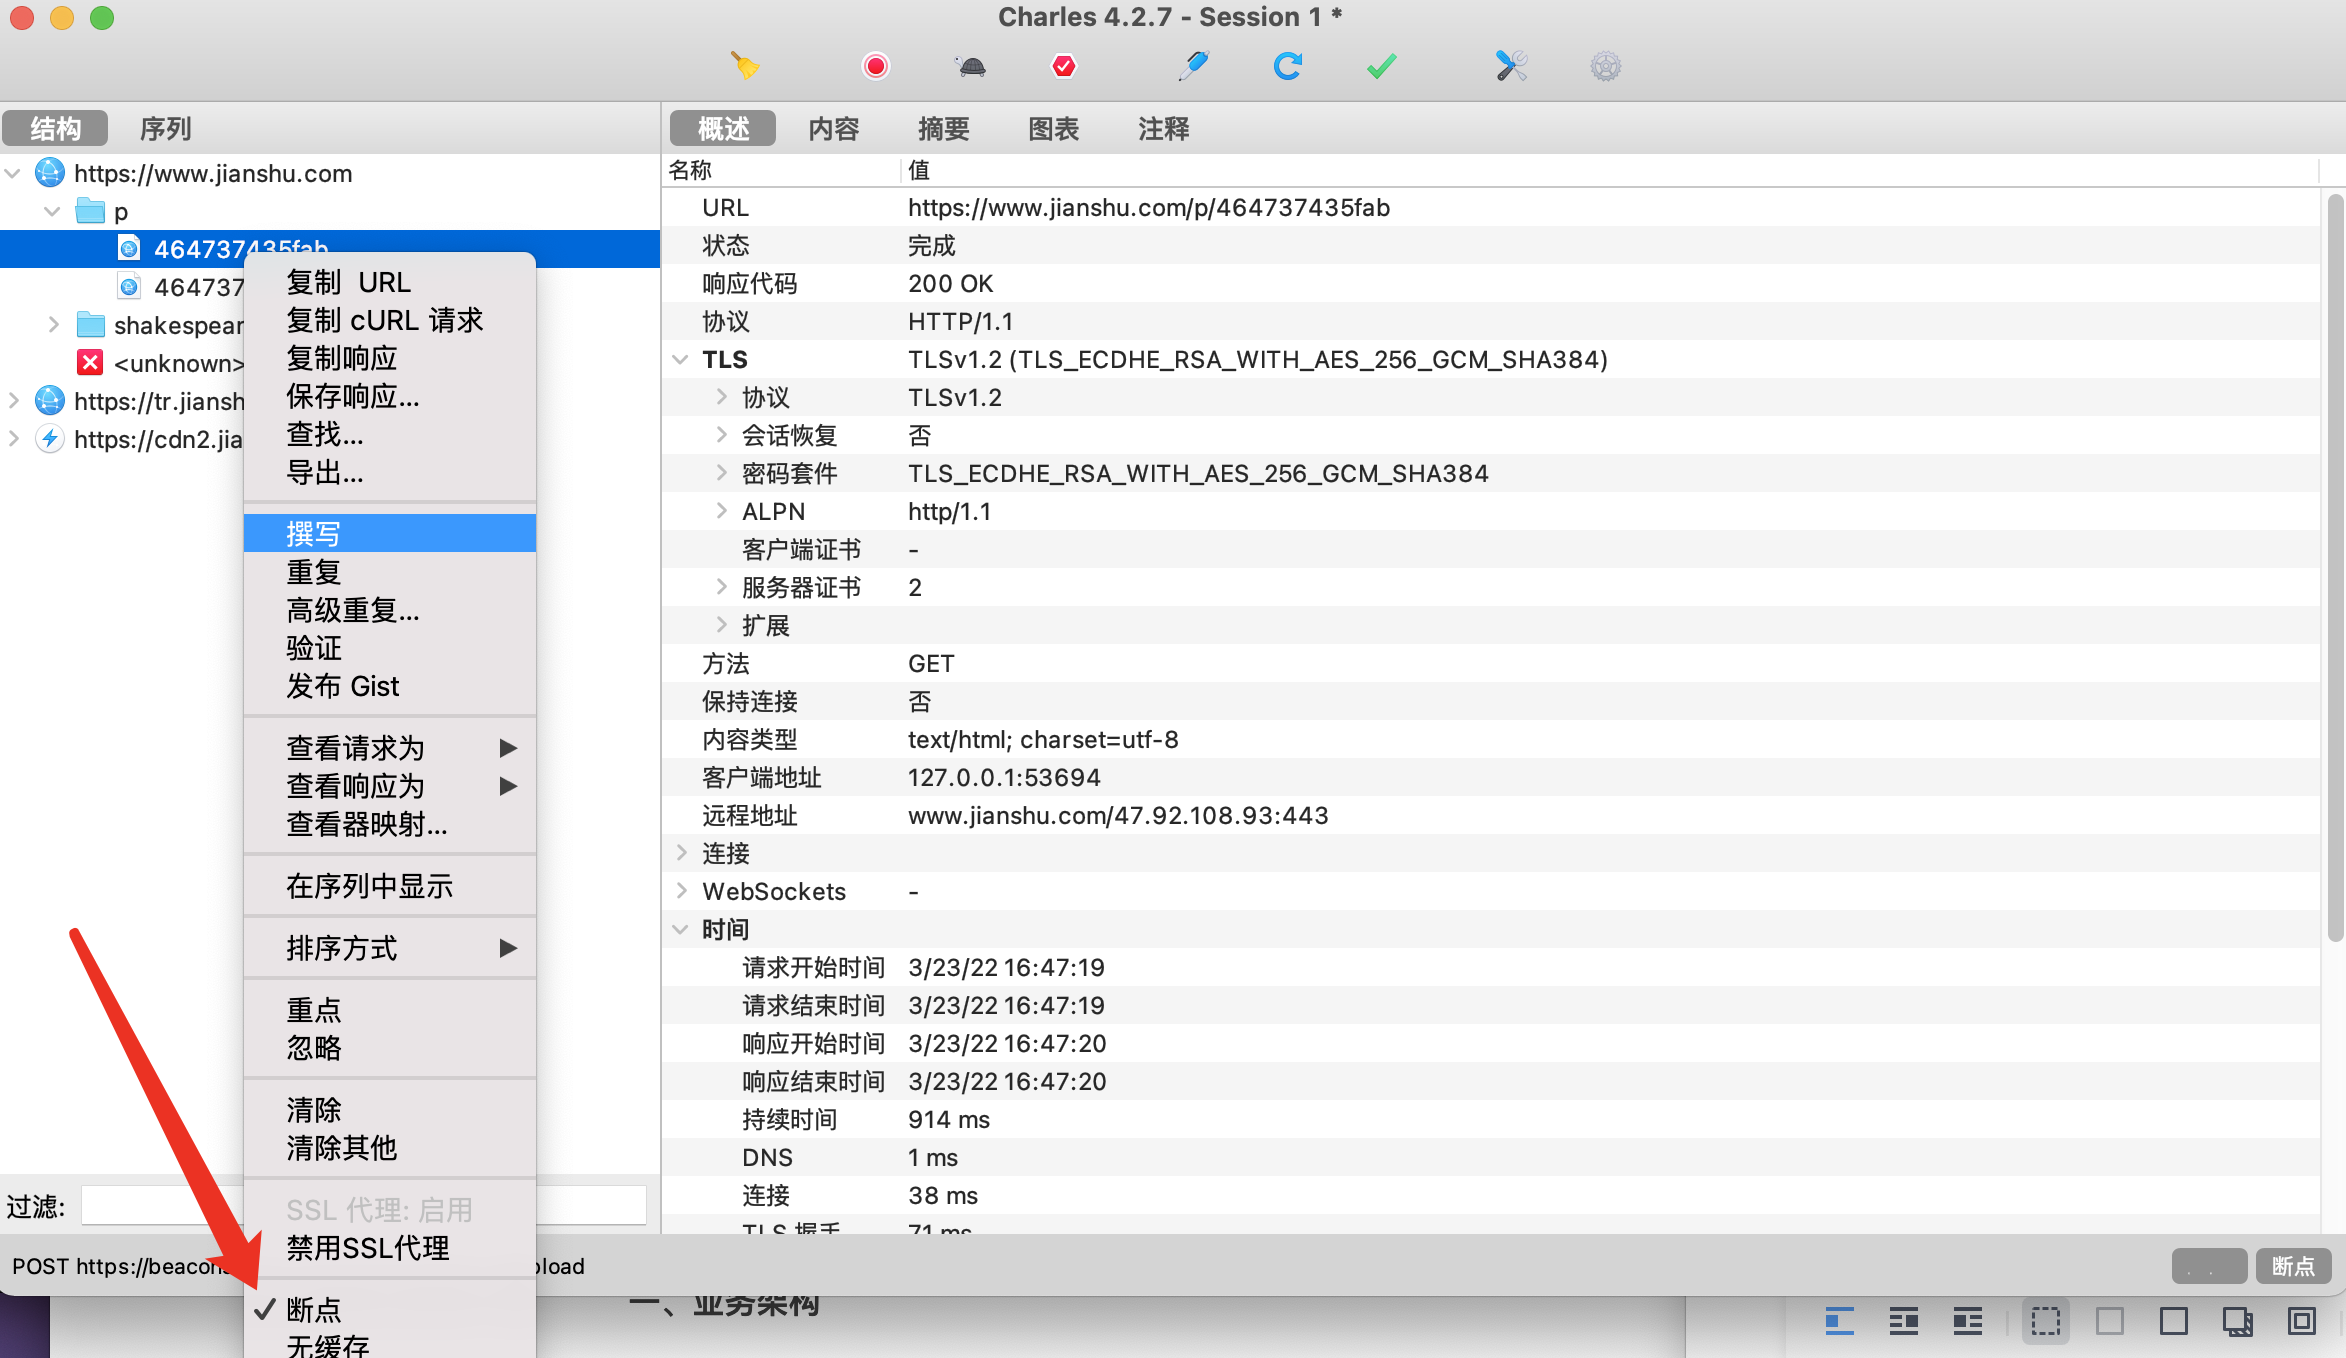
Task: Expand the 密码套件 row
Action: [721, 473]
